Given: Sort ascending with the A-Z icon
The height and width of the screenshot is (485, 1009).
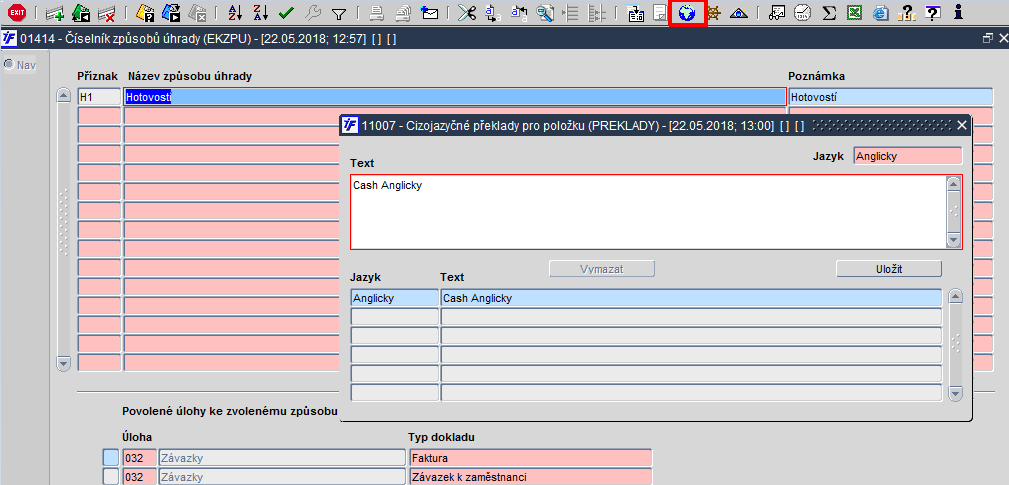Looking at the screenshot, I should tap(236, 13).
